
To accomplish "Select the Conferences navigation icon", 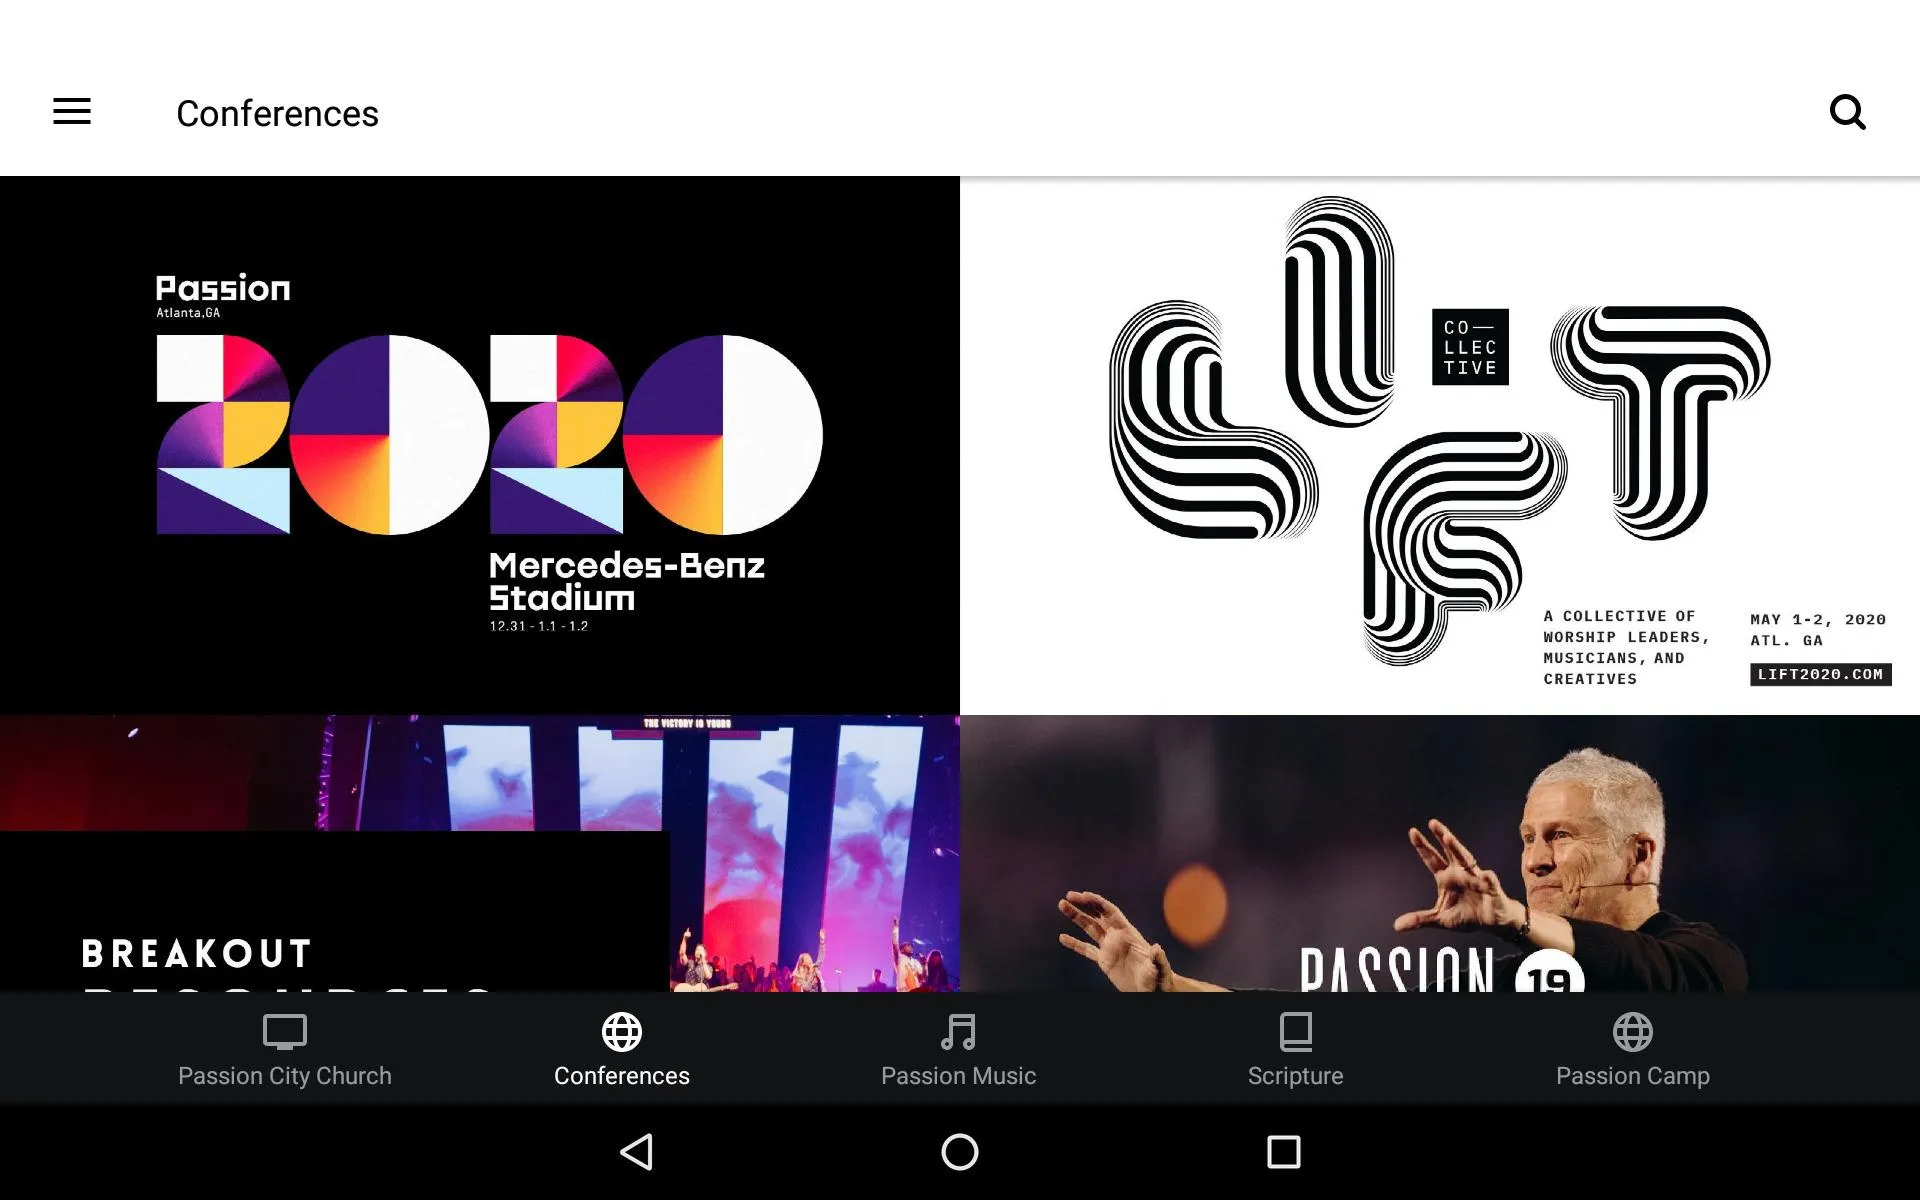I will [x=621, y=1031].
